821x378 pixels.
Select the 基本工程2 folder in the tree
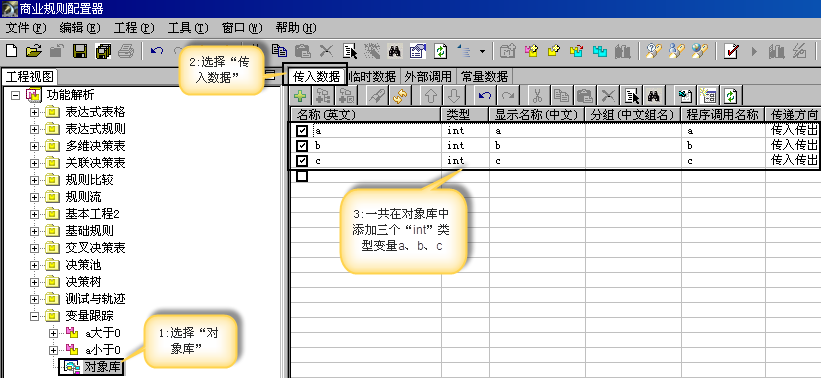pos(93,214)
